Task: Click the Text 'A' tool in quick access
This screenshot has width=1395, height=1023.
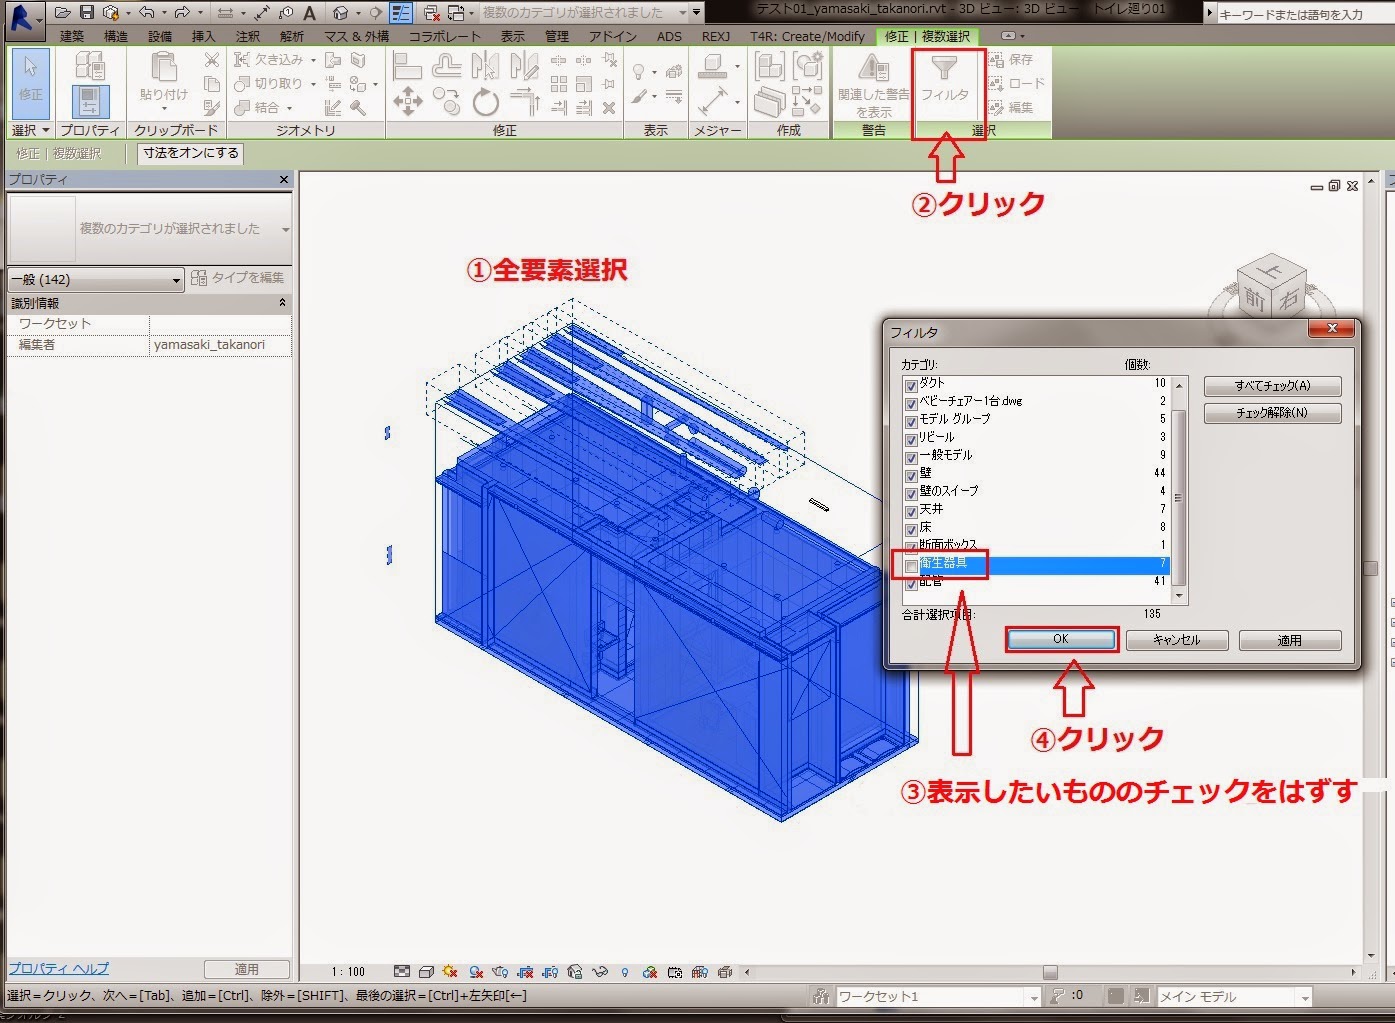Action: 309,13
